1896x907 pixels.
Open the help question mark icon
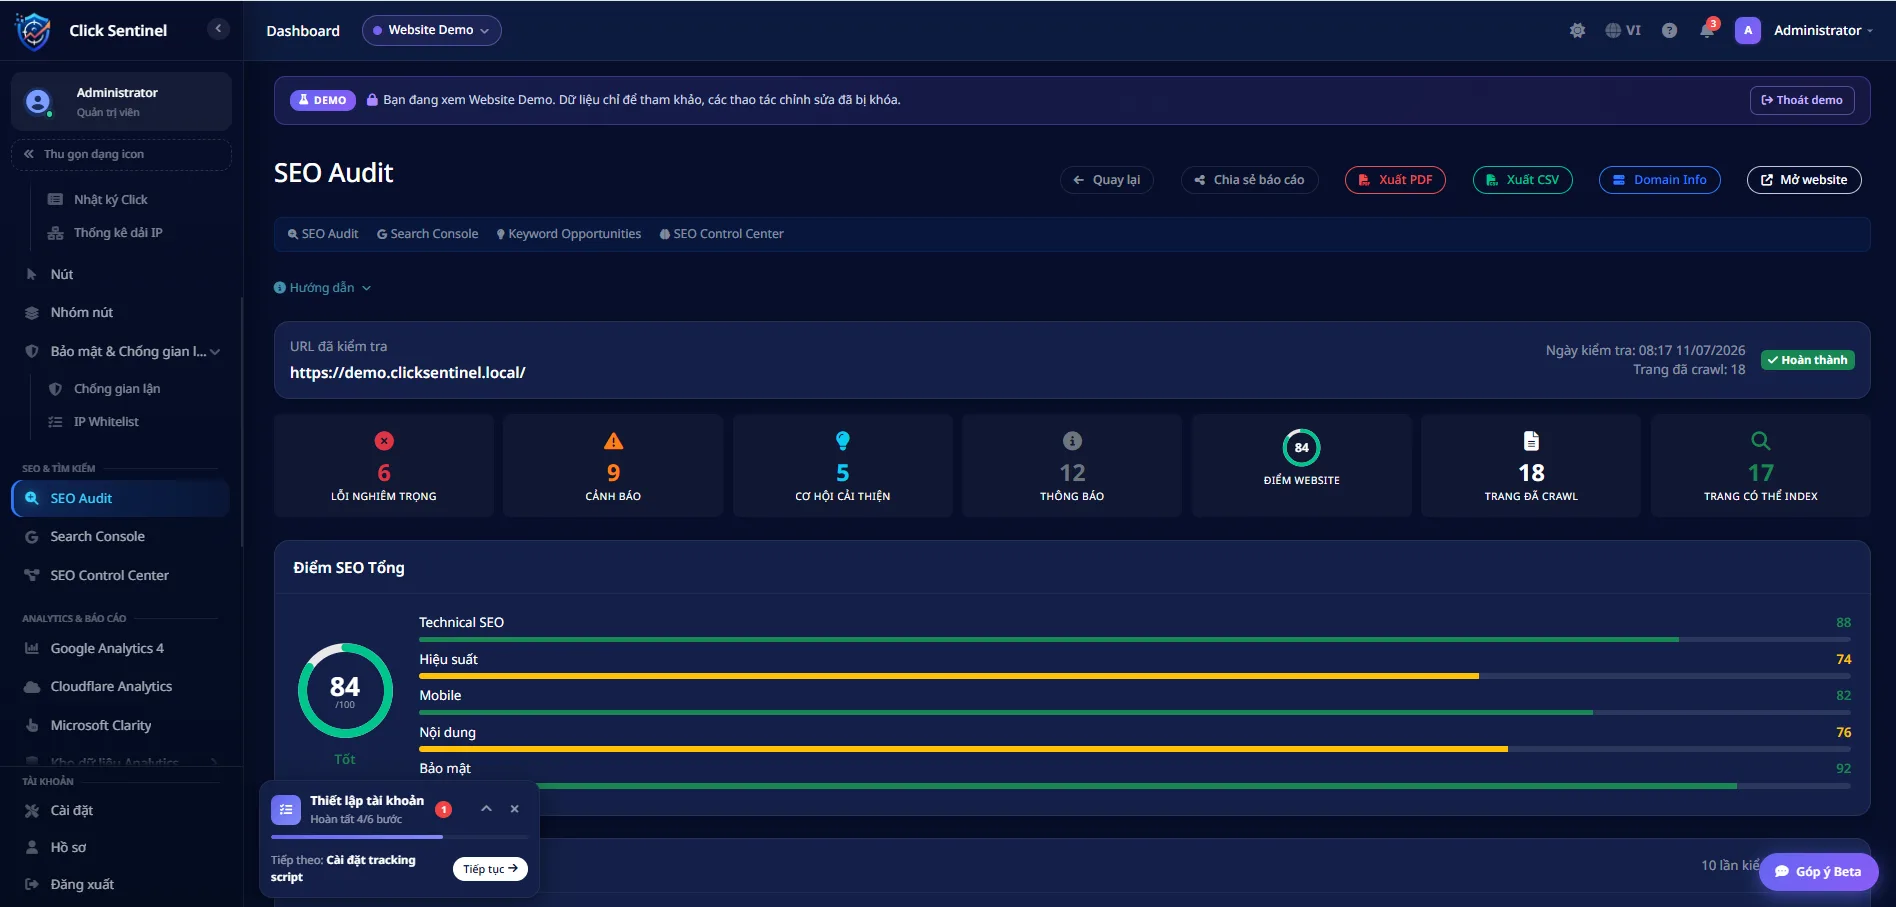point(1669,31)
